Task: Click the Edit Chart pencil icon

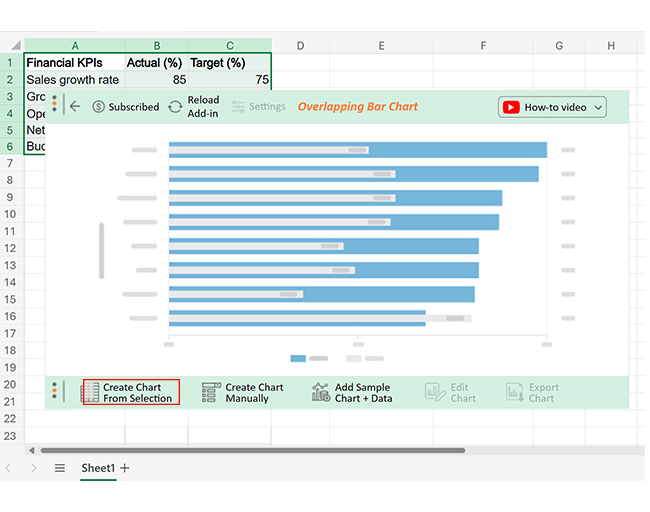Action: tap(435, 392)
